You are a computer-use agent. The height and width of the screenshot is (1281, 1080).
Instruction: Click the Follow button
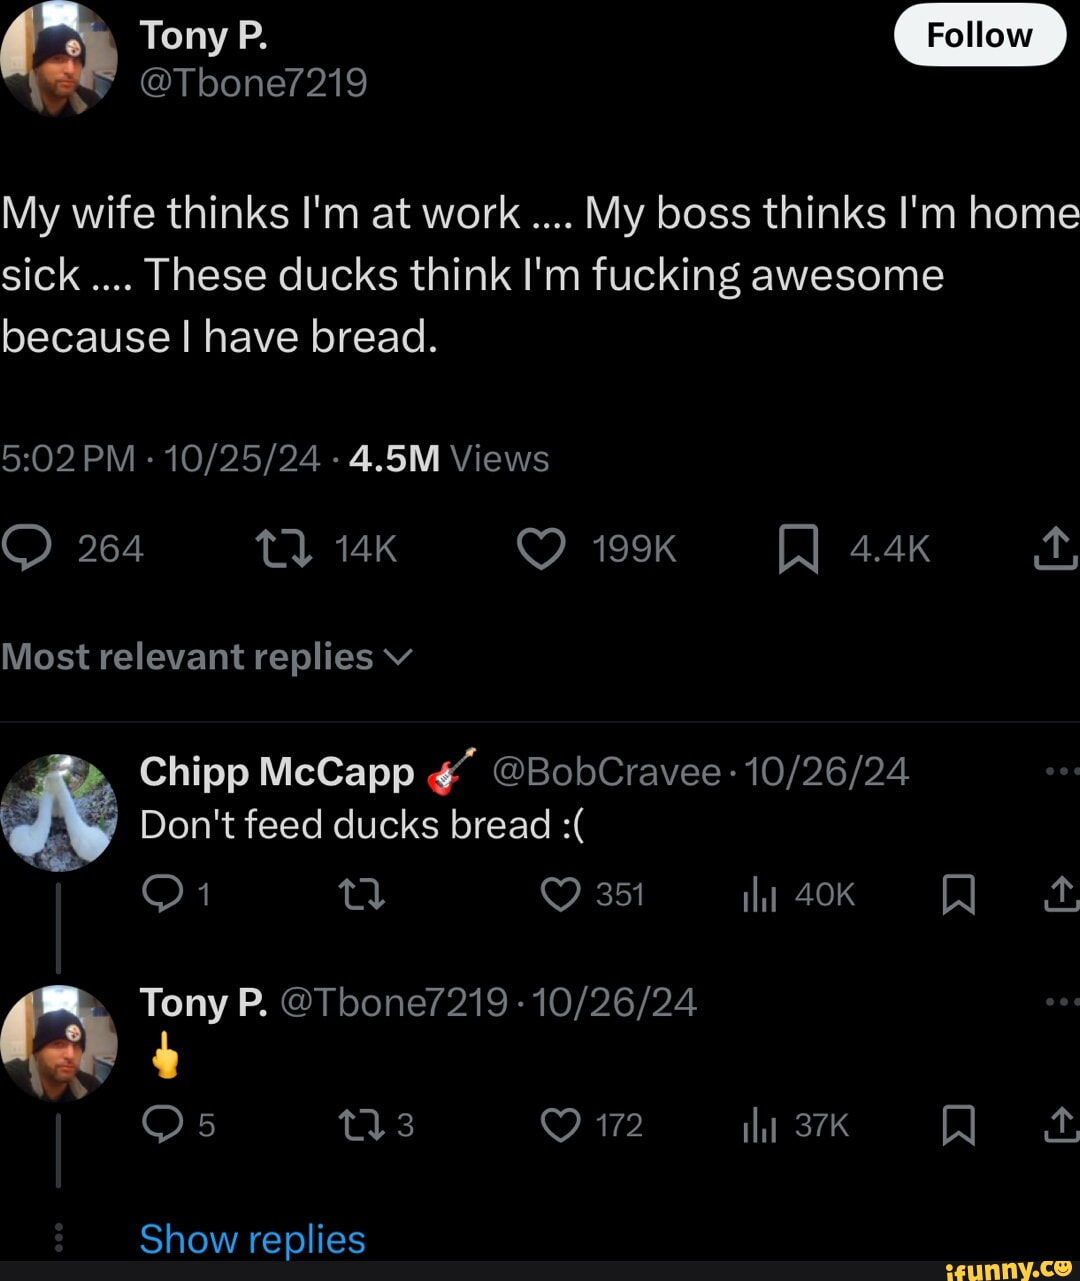click(979, 34)
